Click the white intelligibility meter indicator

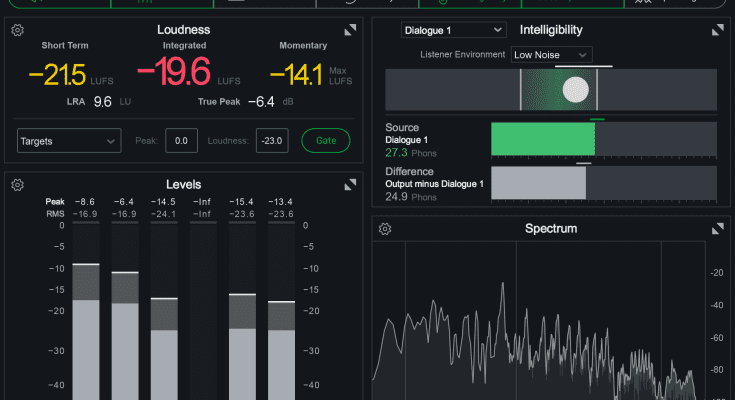click(x=575, y=90)
